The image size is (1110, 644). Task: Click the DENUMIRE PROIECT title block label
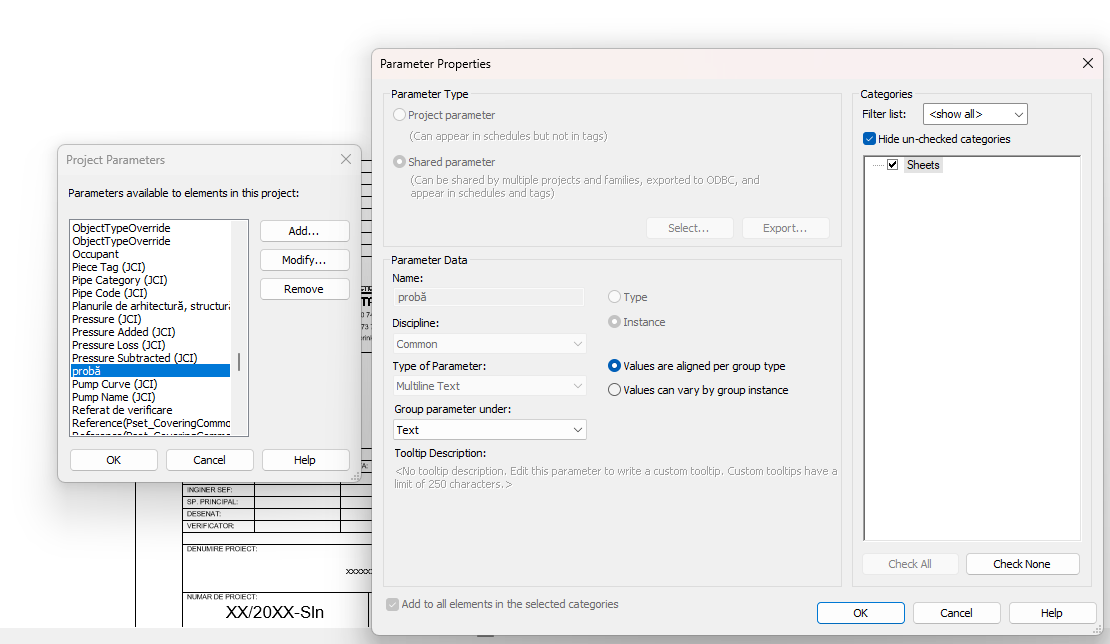(x=222, y=548)
